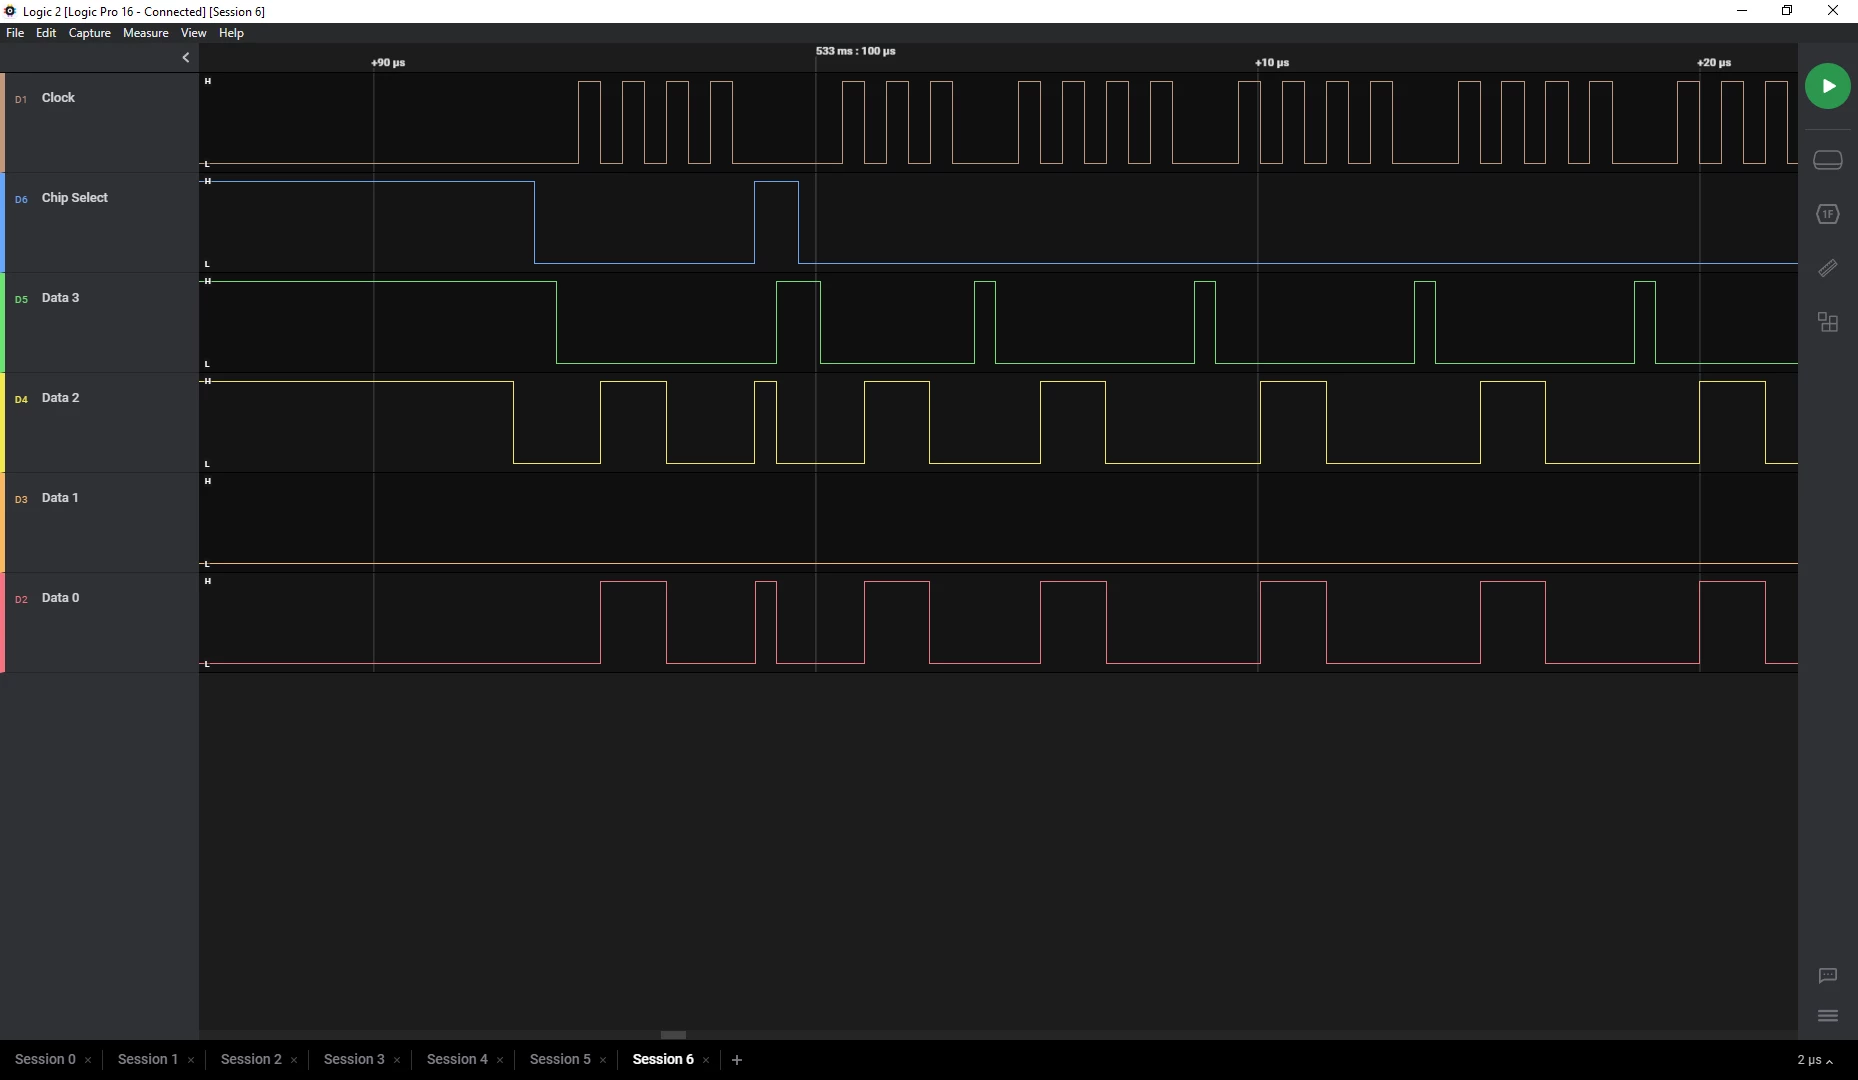Close the Session 6 tab
Viewport: 1858px width, 1080px height.
click(706, 1060)
